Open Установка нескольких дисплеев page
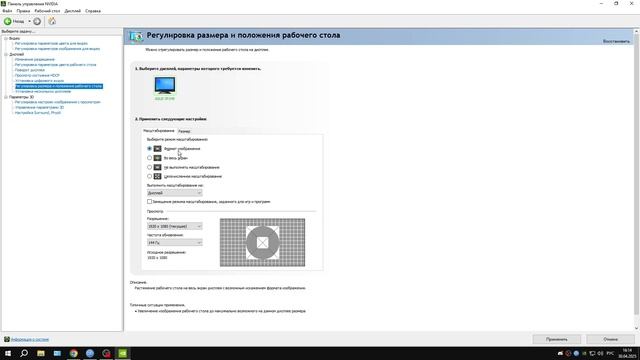The image size is (640, 360). tap(43, 91)
